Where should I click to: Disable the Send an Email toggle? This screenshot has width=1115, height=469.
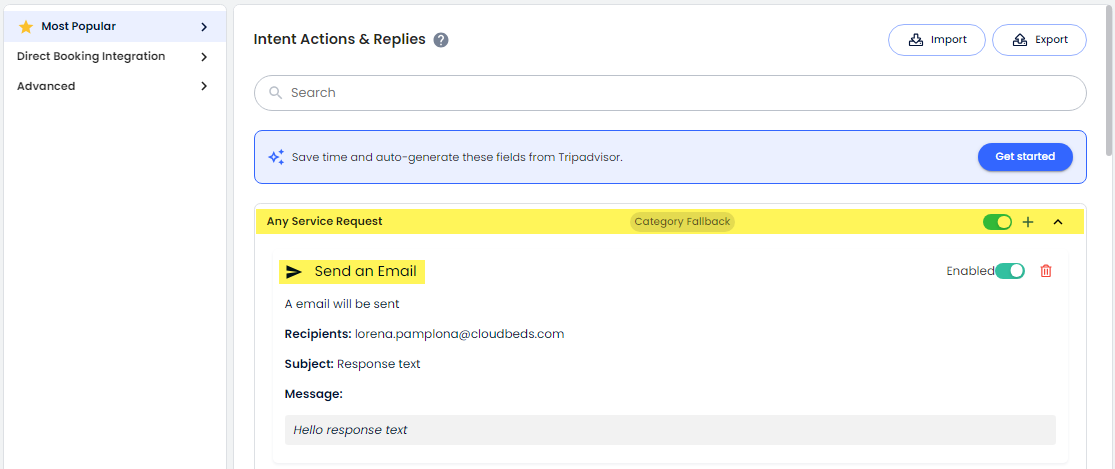tap(1010, 271)
